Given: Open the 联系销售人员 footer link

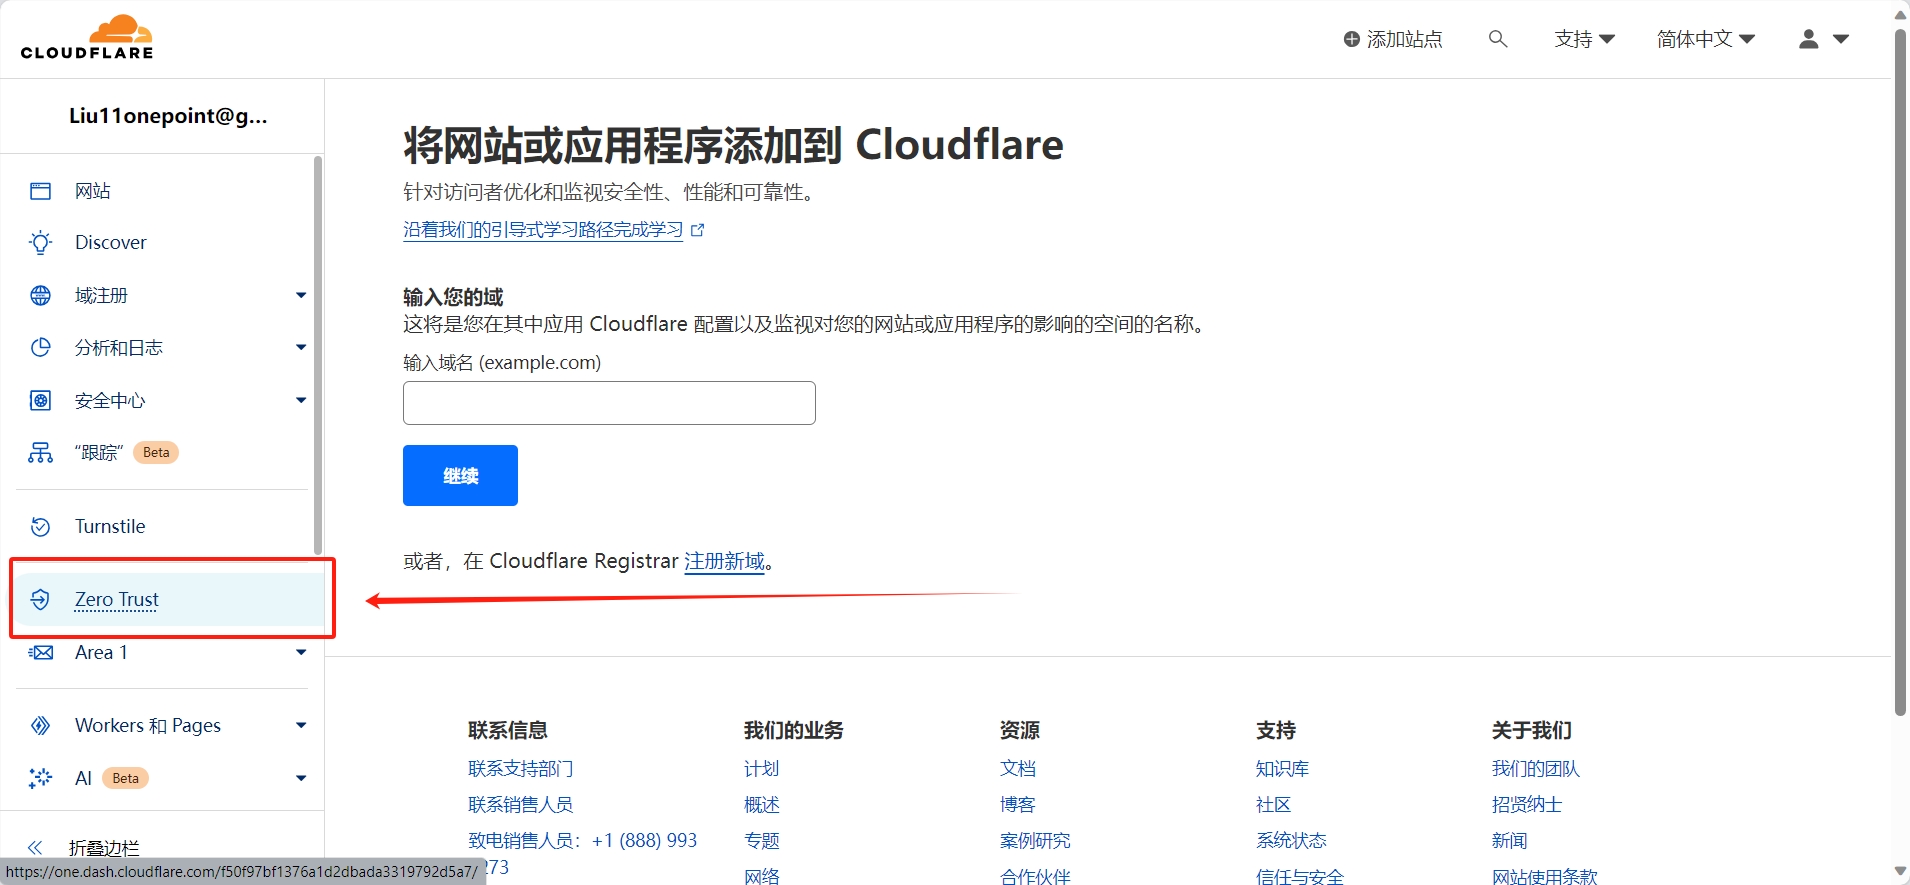Looking at the screenshot, I should pyautogui.click(x=521, y=805).
